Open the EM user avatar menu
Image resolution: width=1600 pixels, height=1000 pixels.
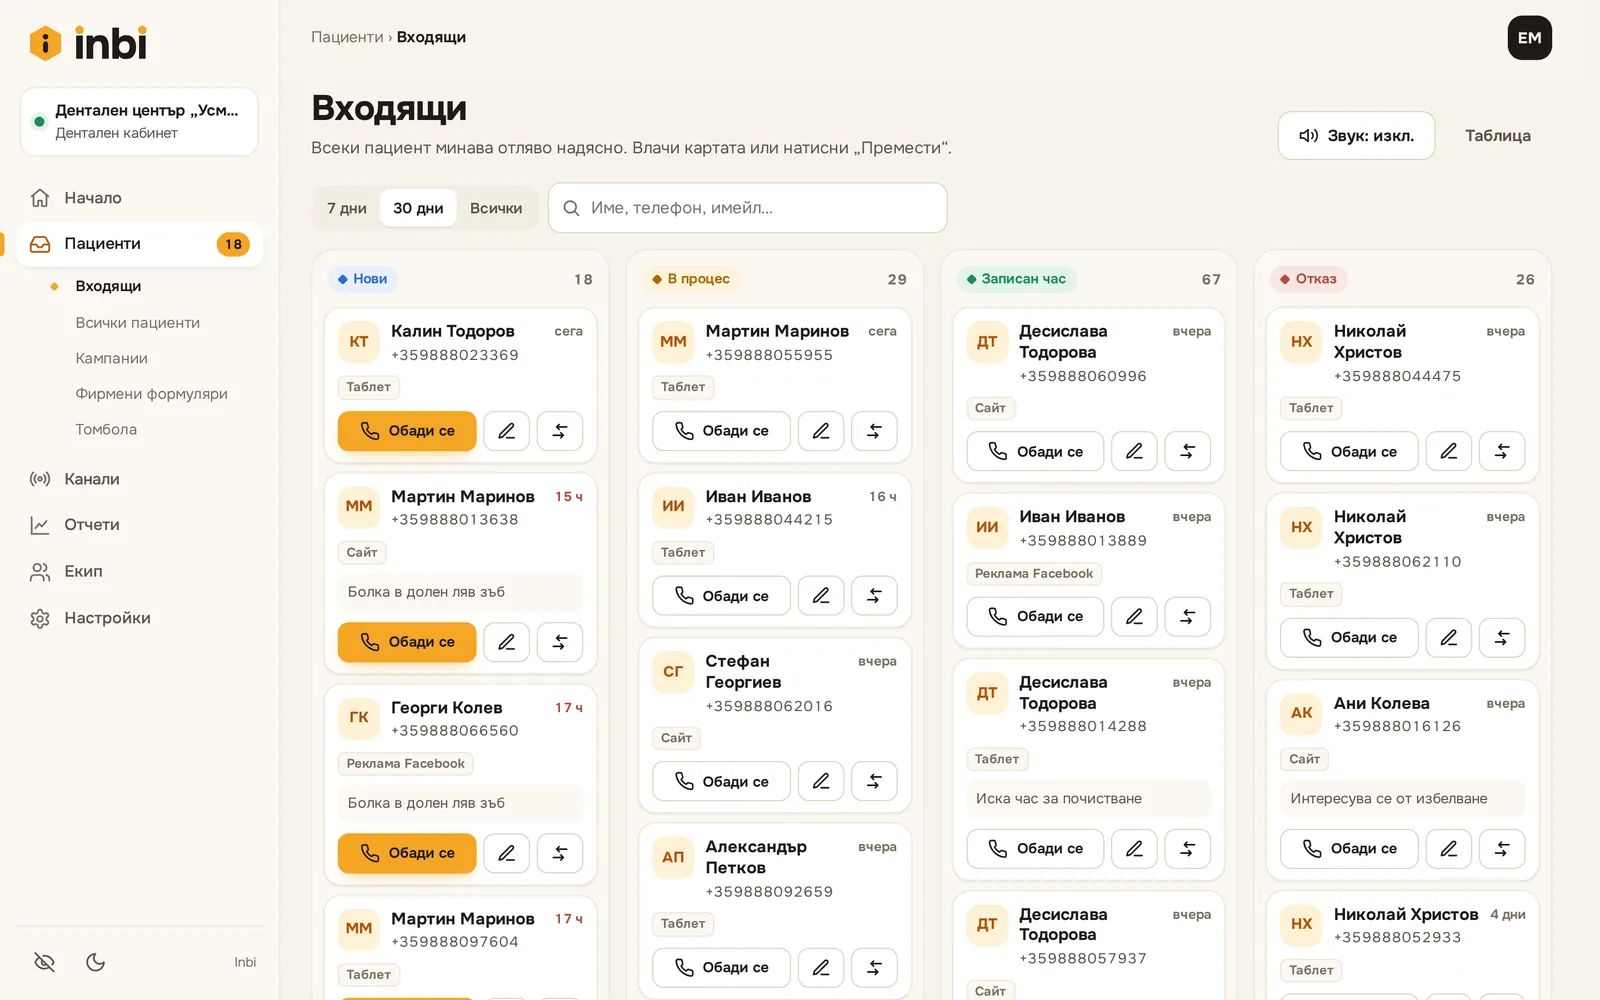click(1530, 38)
